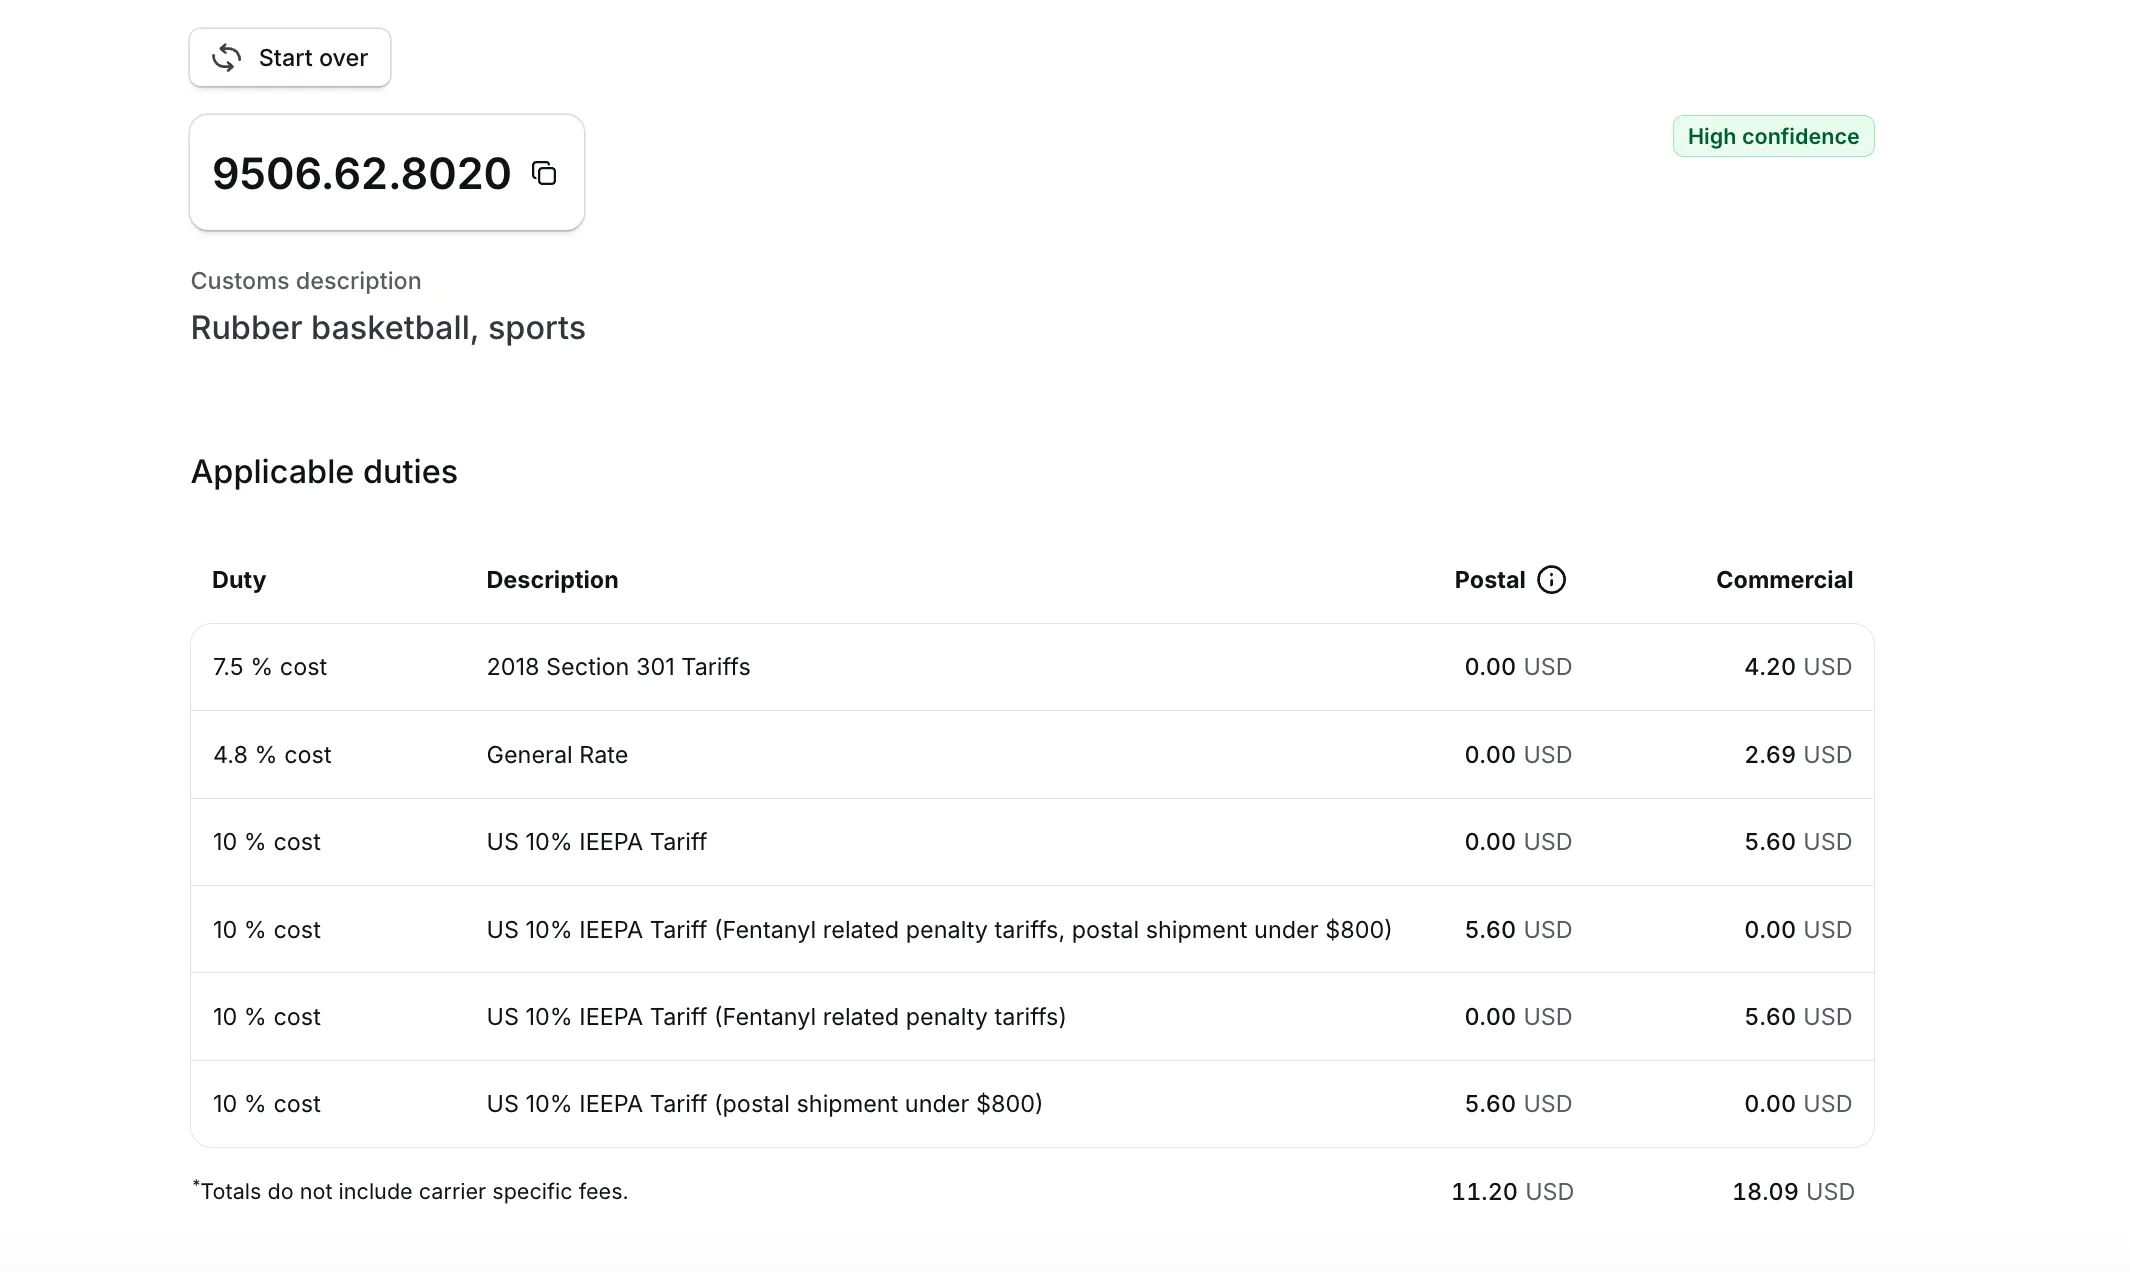The image size is (2130, 1272).
Task: Click the Postal info icon
Action: click(x=1551, y=580)
